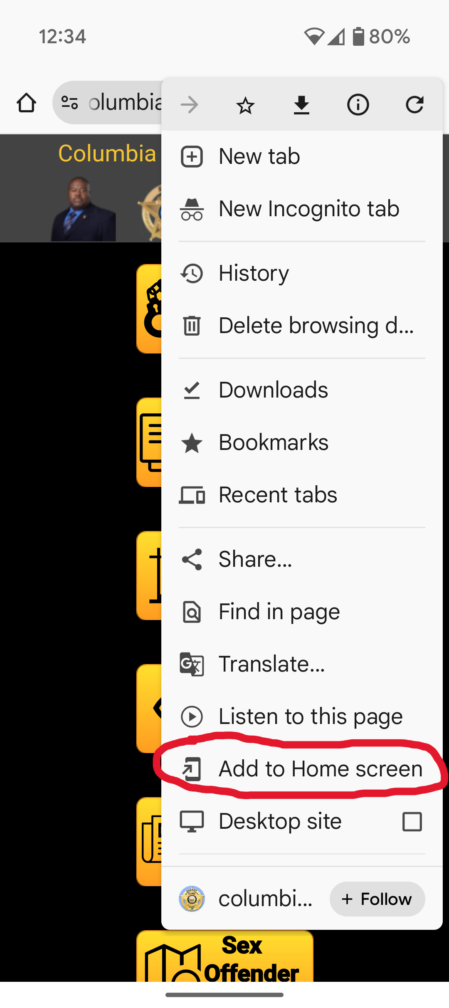Open a New Incognito tab
The width and height of the screenshot is (449, 1008).
pyautogui.click(x=302, y=209)
